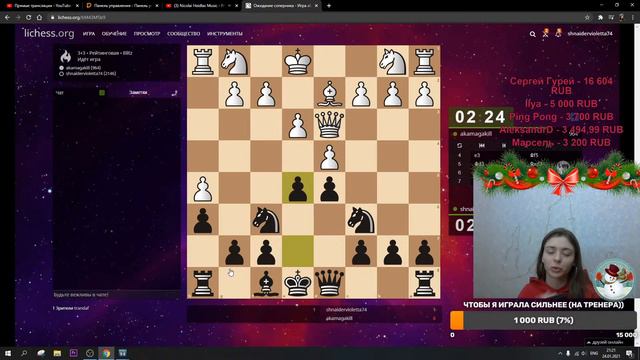Open the ИГРА menu
The width and height of the screenshot is (640, 360).
(89, 34)
